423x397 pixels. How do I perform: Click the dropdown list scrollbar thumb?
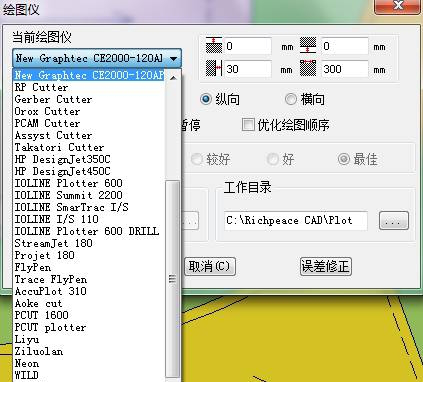point(172,279)
